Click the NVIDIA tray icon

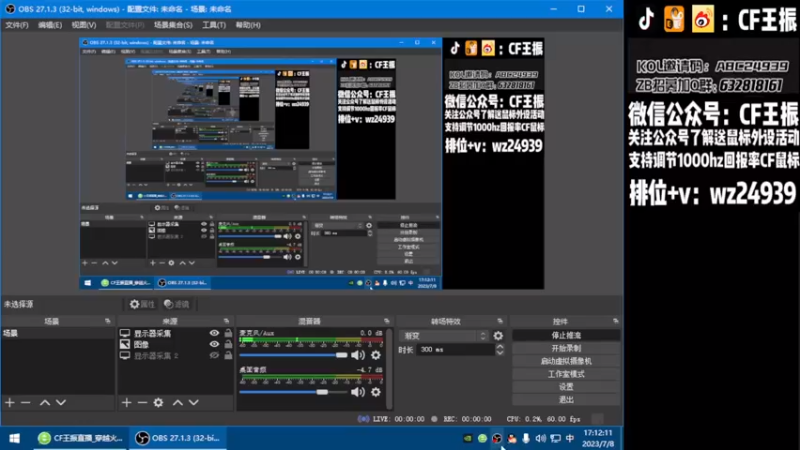point(468,438)
